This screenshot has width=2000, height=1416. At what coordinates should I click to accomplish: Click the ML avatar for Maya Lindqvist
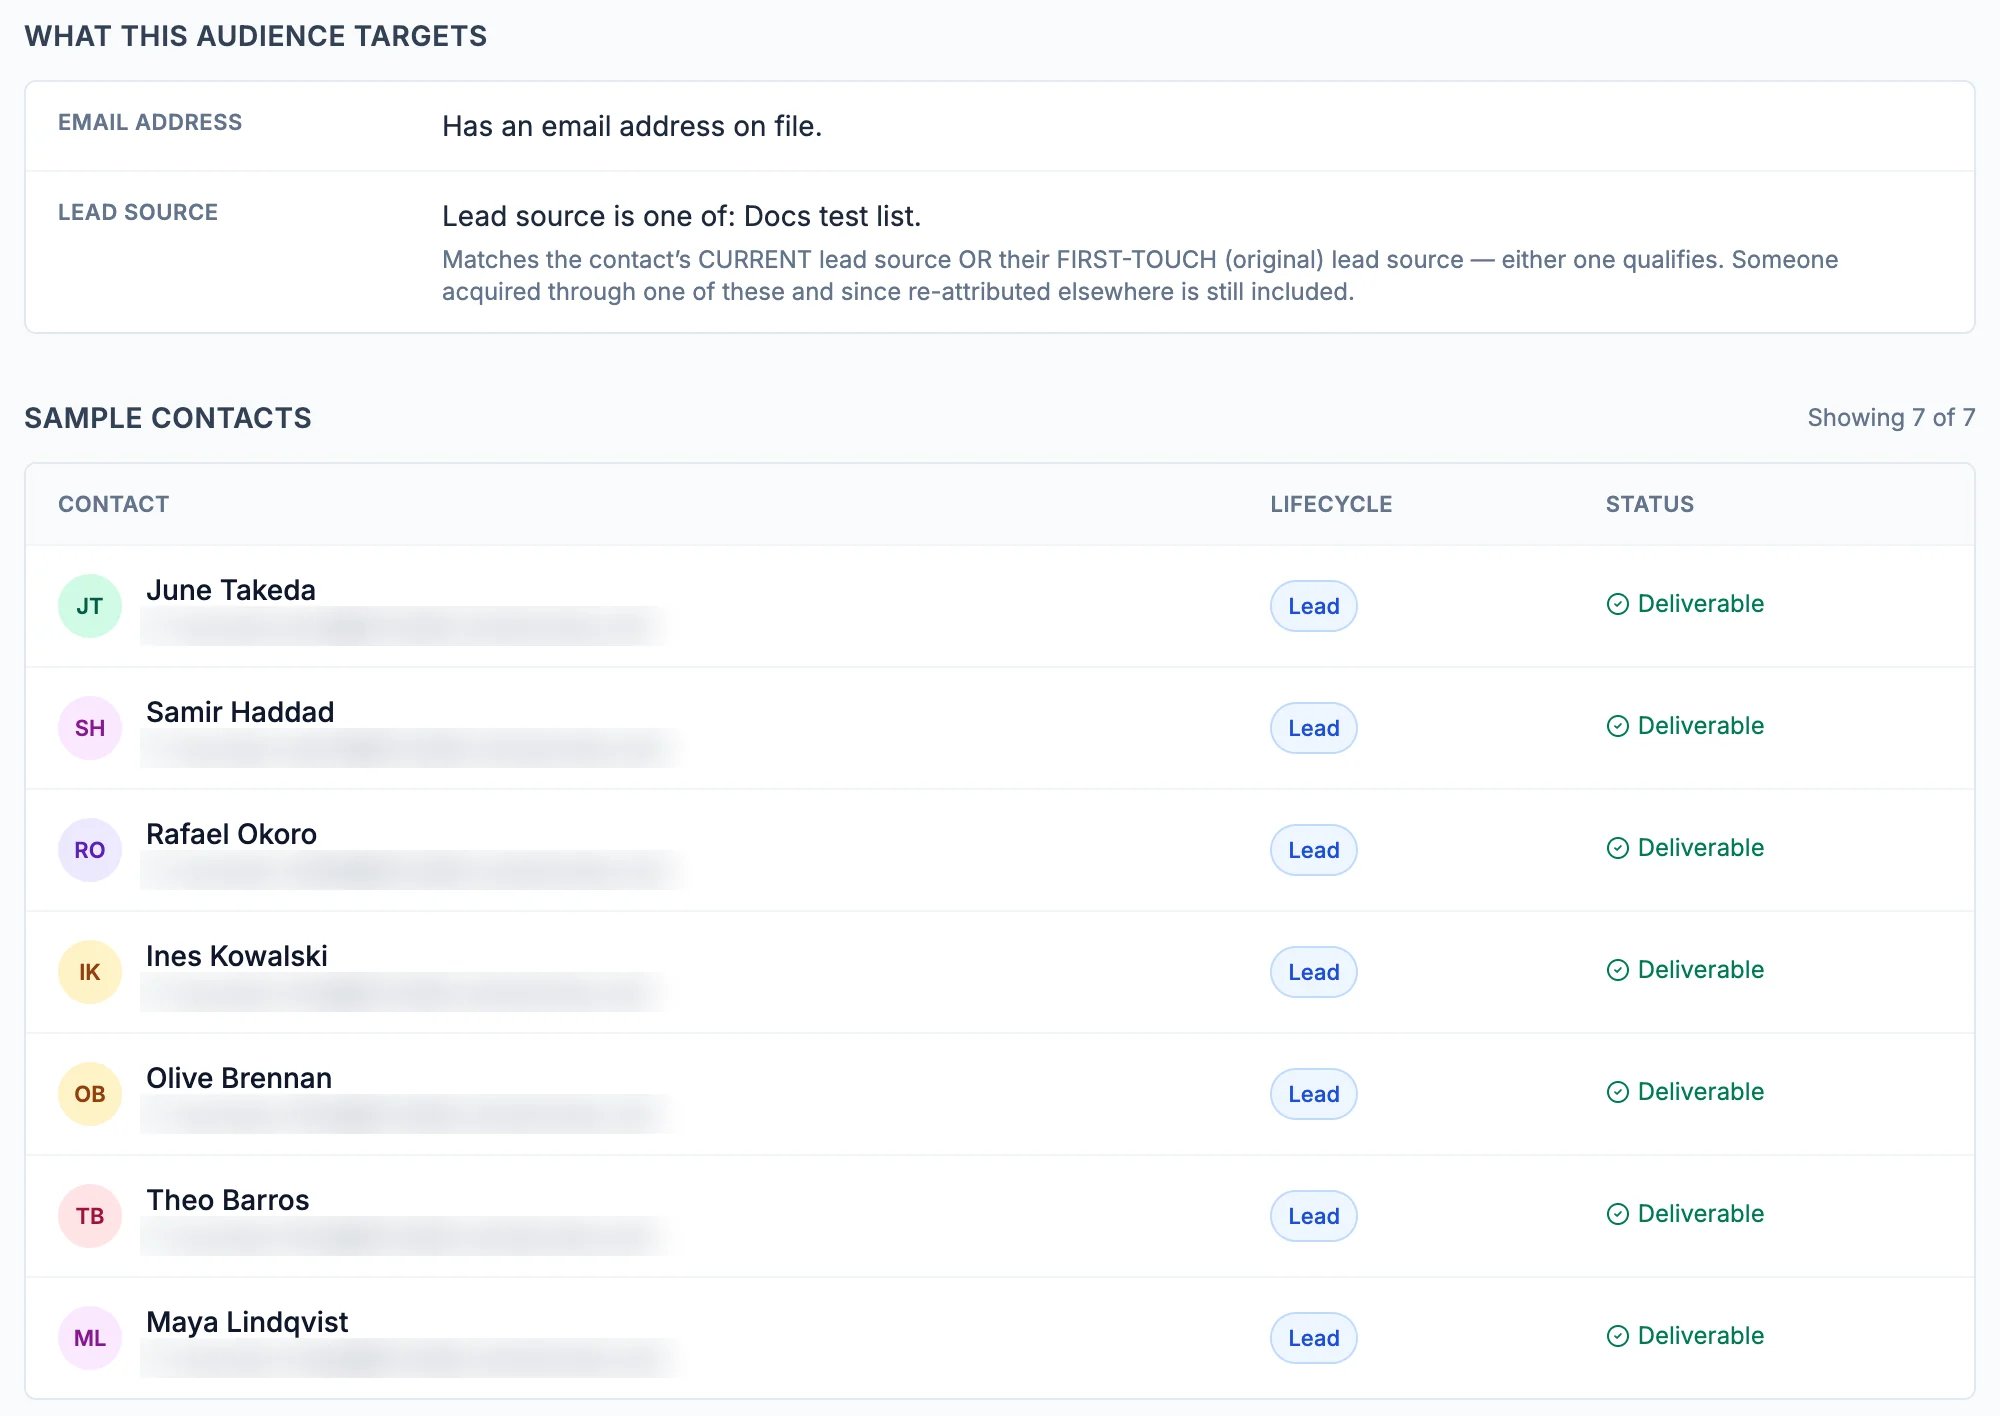click(90, 1338)
